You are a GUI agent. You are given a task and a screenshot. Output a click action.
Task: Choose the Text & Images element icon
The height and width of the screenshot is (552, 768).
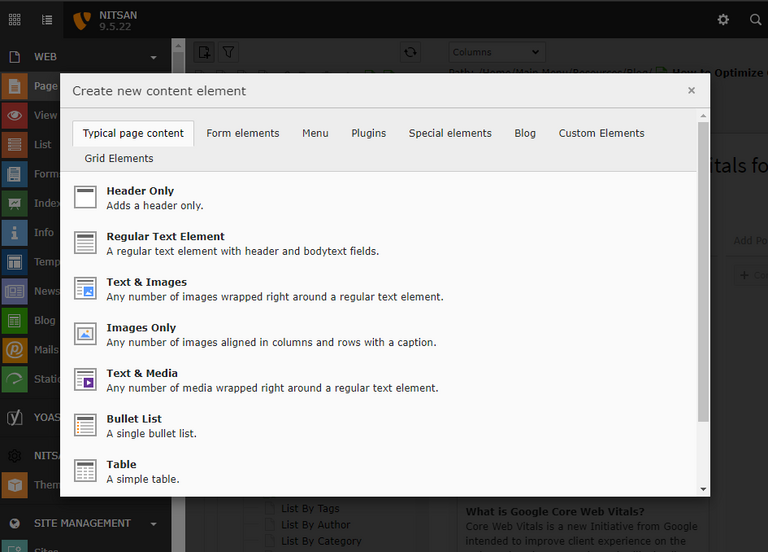85,288
